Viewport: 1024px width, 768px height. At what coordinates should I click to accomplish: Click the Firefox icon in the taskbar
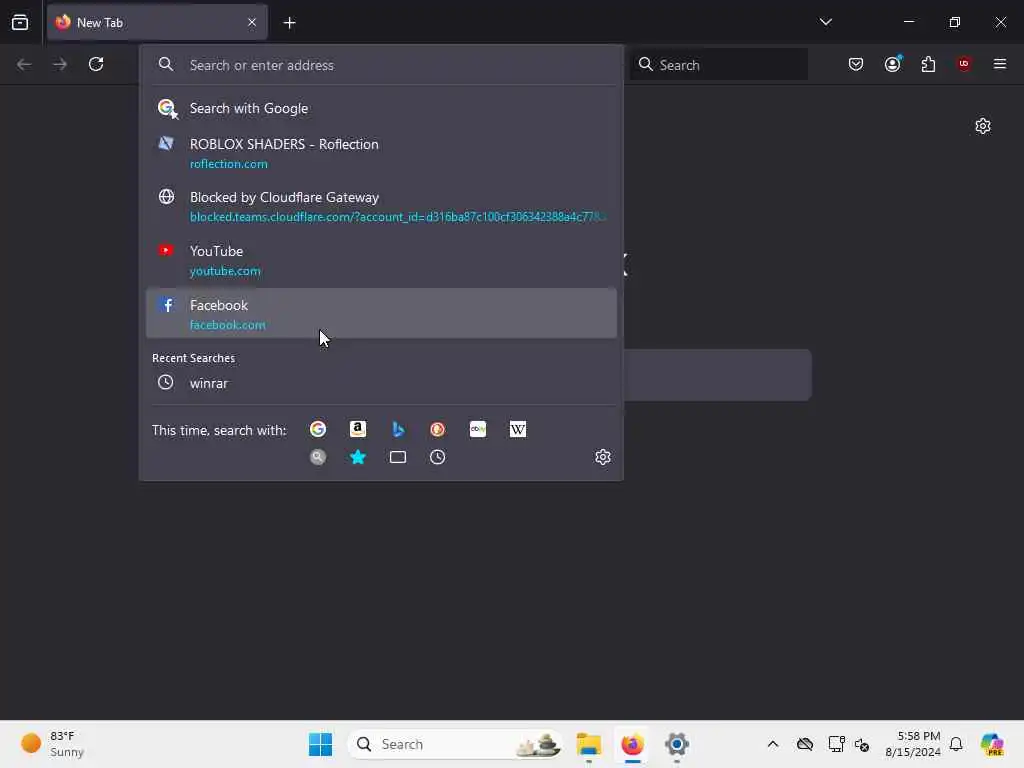tap(632, 744)
